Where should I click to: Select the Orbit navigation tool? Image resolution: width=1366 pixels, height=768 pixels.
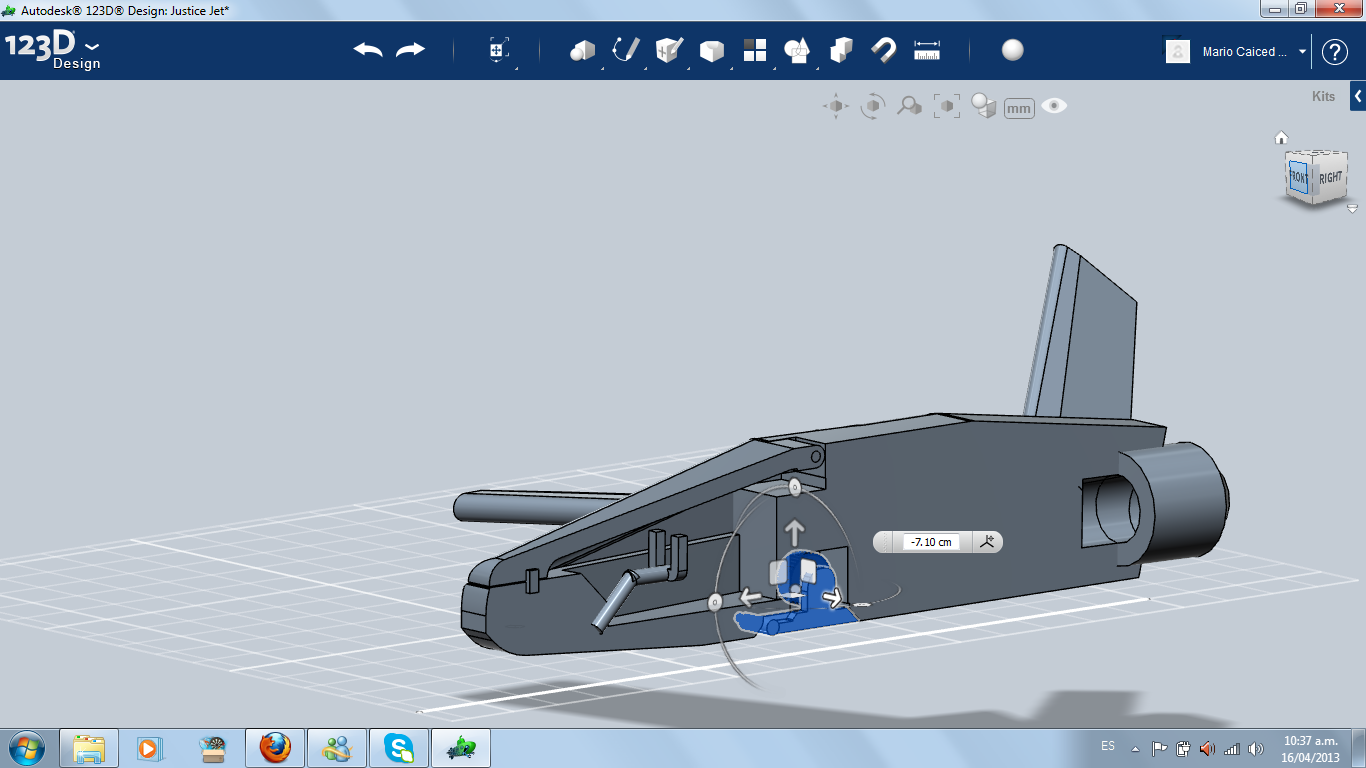coord(873,106)
